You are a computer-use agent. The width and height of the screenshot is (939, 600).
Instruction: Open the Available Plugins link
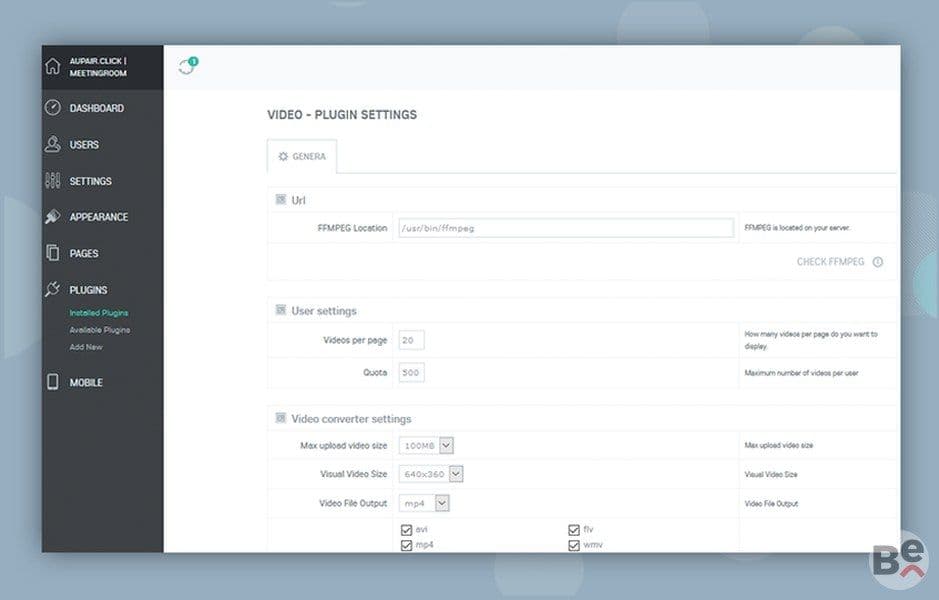pyautogui.click(x=99, y=330)
